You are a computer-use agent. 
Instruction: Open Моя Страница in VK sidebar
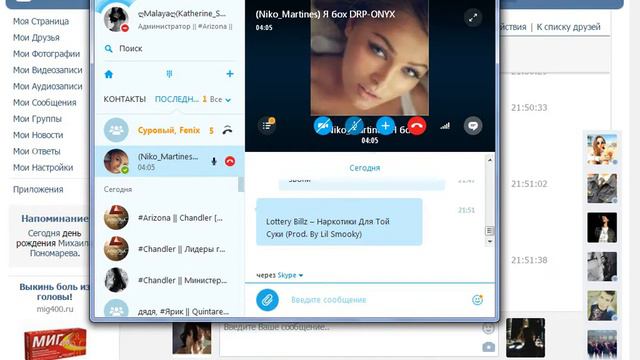[41, 21]
